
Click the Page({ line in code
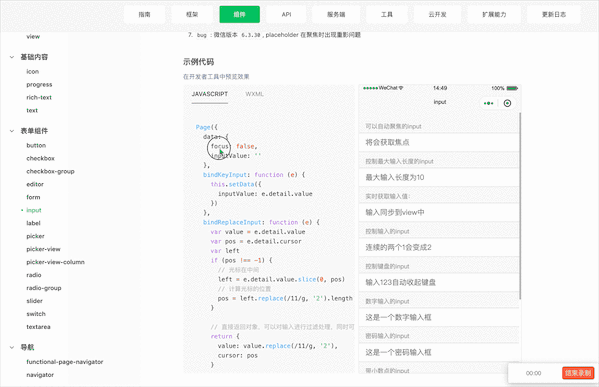pyautogui.click(x=206, y=127)
